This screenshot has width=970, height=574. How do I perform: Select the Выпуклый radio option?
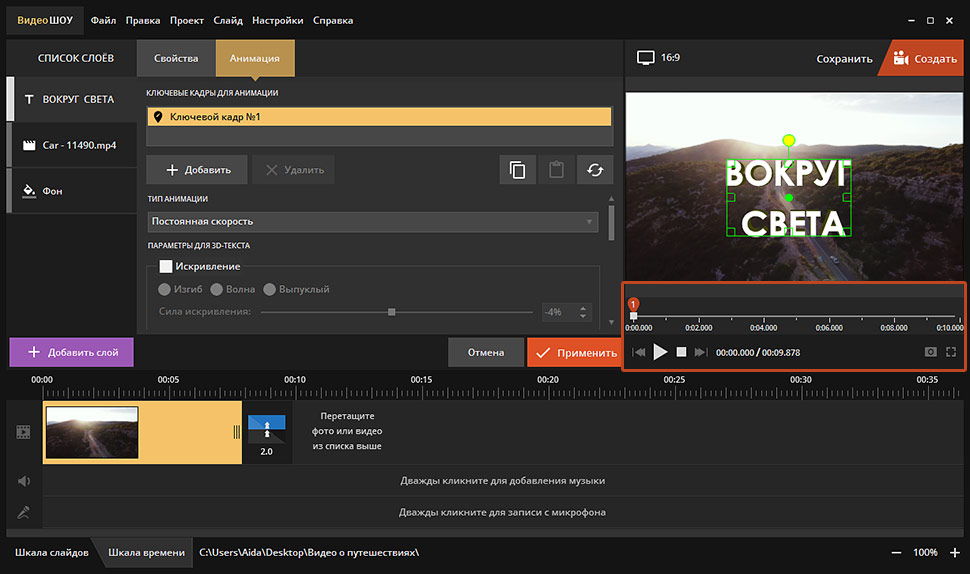click(x=269, y=289)
